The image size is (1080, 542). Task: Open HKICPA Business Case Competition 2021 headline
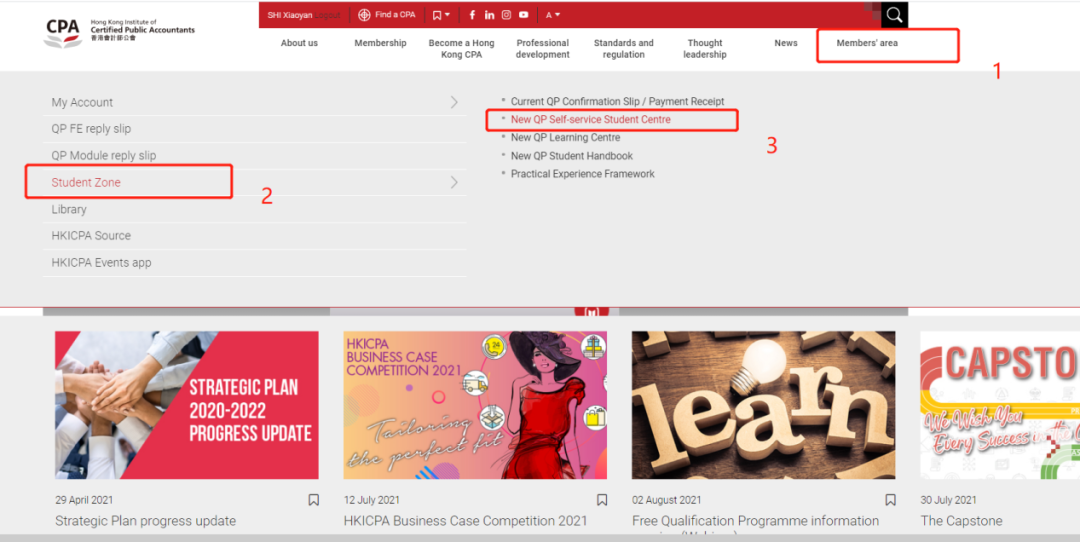point(466,521)
